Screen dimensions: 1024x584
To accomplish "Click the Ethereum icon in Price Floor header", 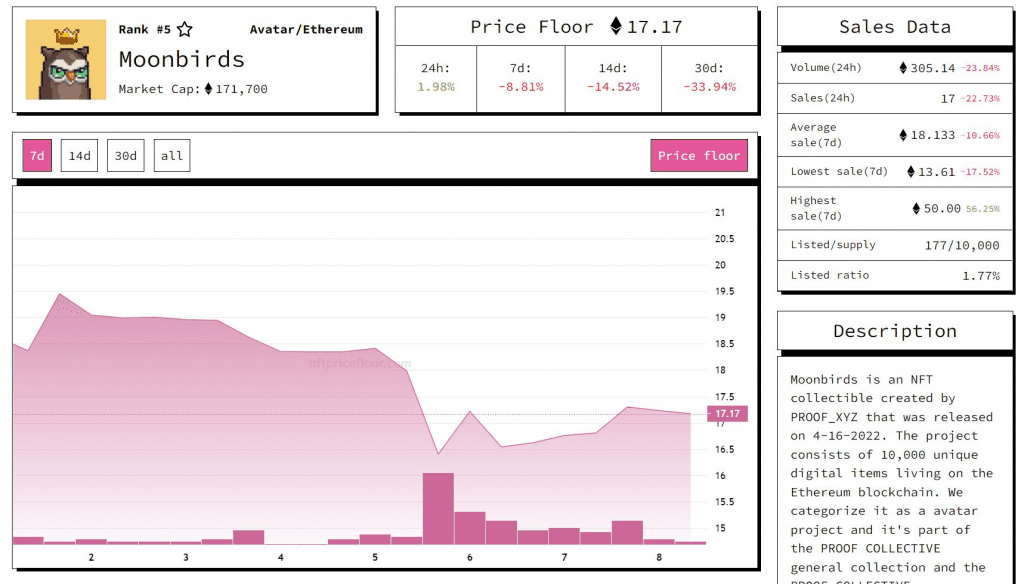I will (616, 26).
